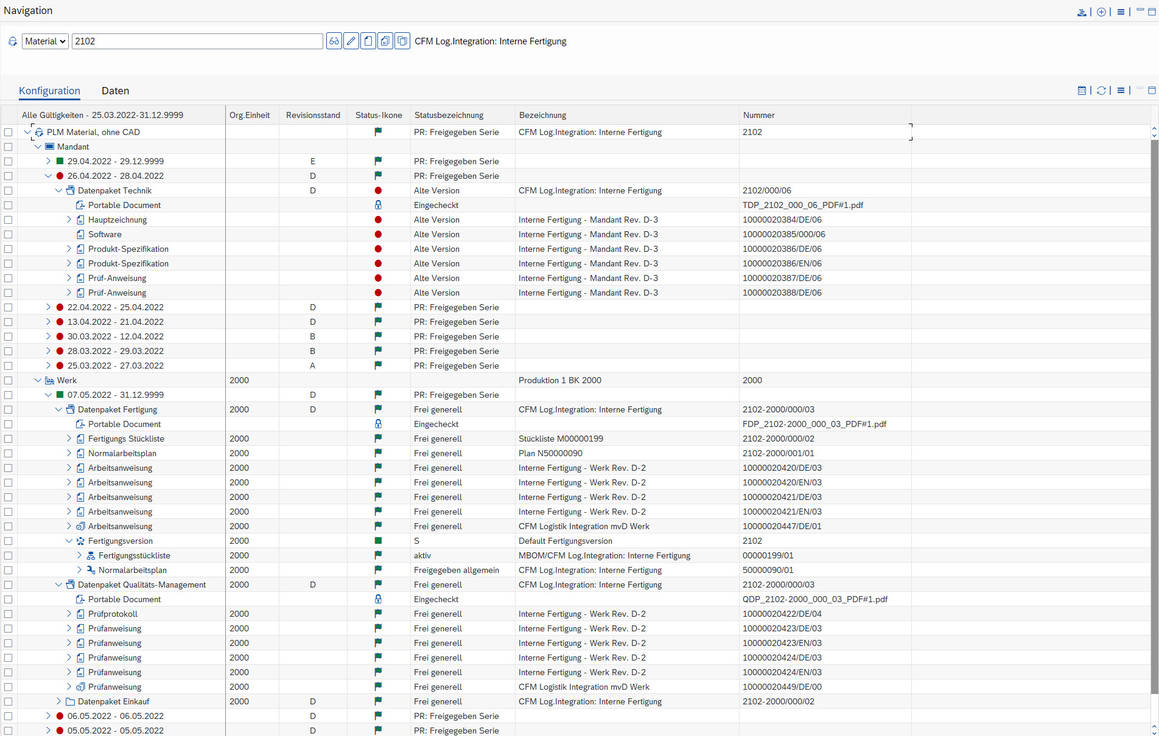Click the material number field containing 2102

tap(197, 41)
